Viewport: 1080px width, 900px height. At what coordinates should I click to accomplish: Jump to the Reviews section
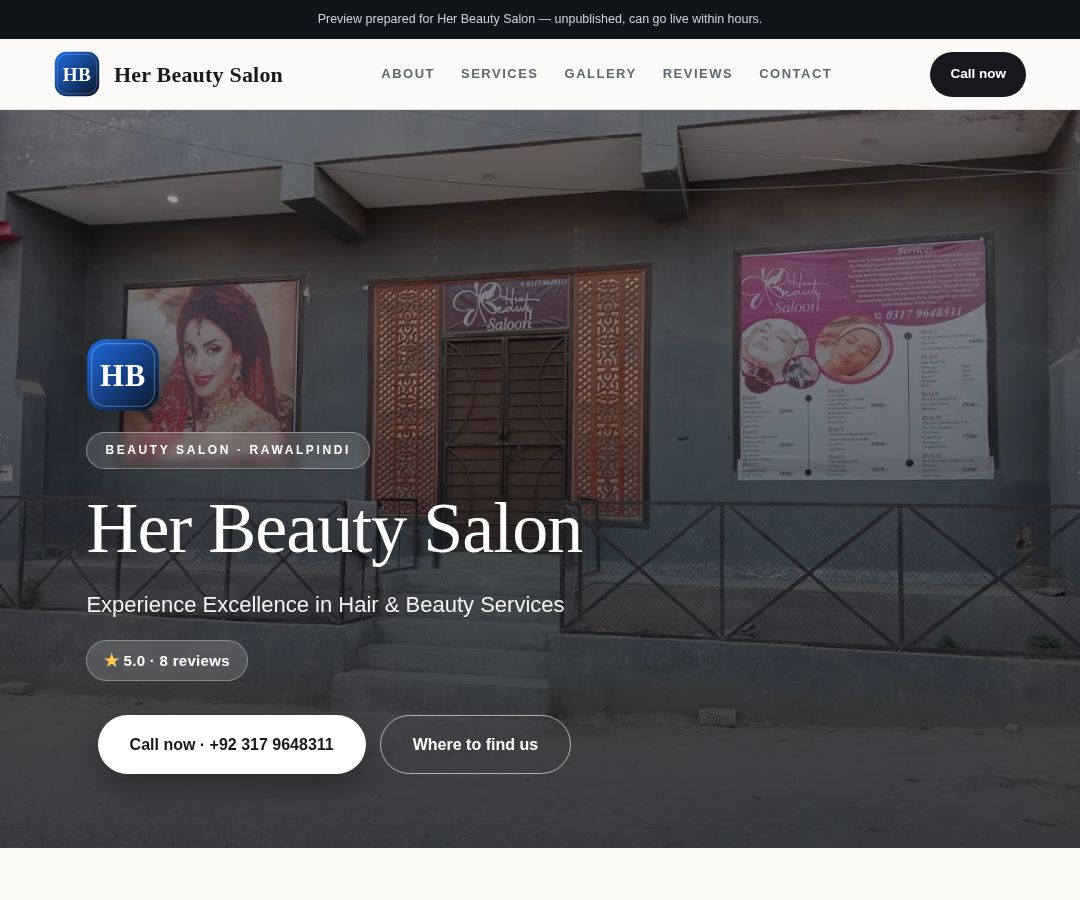698,74
